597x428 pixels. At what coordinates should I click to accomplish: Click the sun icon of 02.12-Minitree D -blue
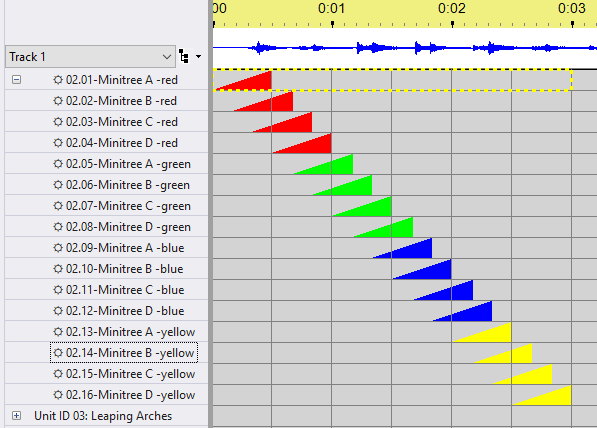(58, 311)
